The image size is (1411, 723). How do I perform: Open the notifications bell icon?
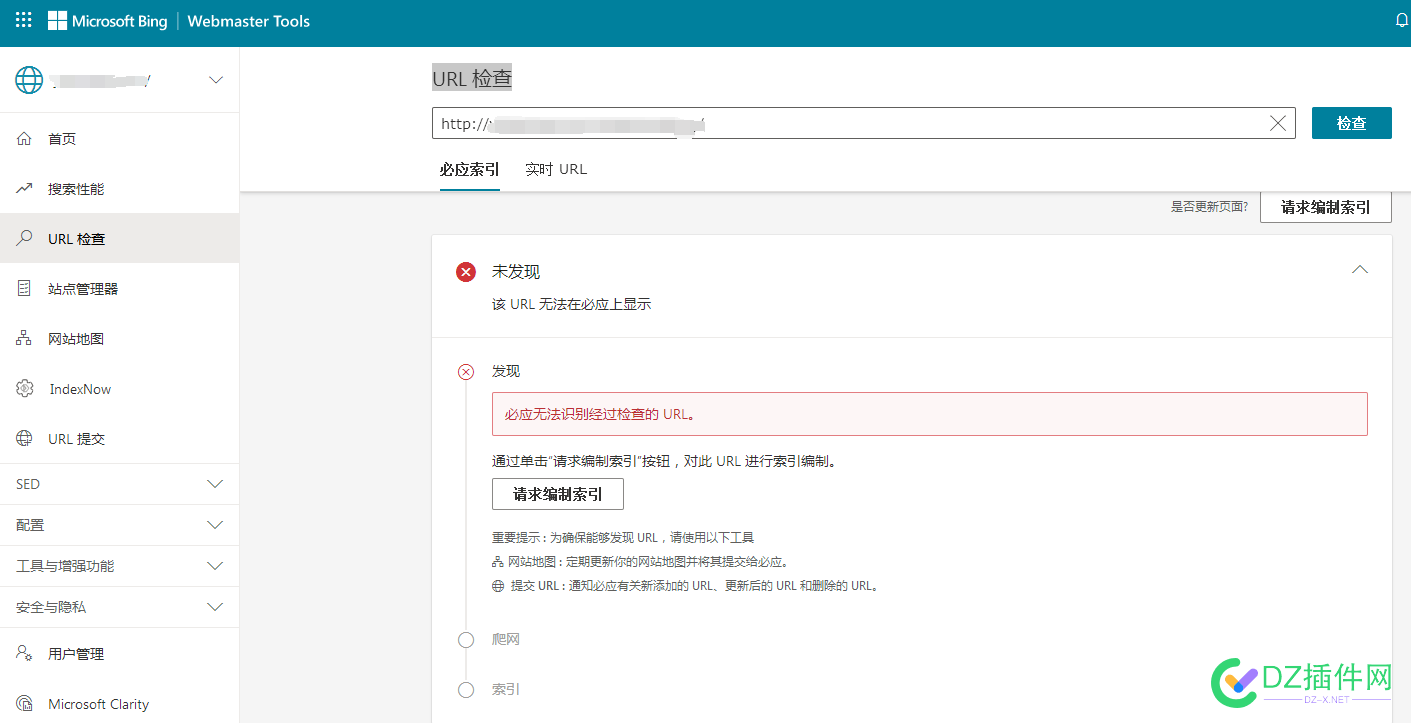1402,20
